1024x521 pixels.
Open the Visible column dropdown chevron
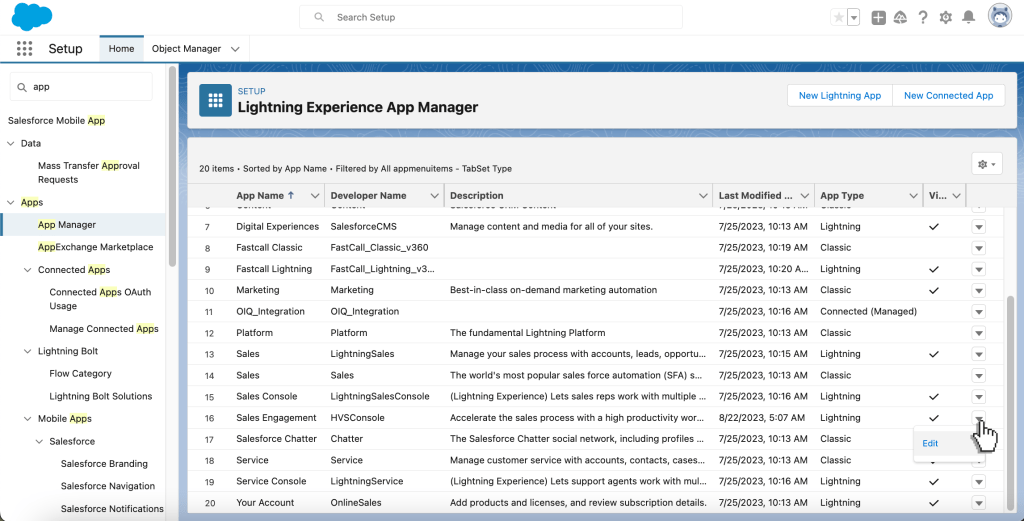[957, 196]
